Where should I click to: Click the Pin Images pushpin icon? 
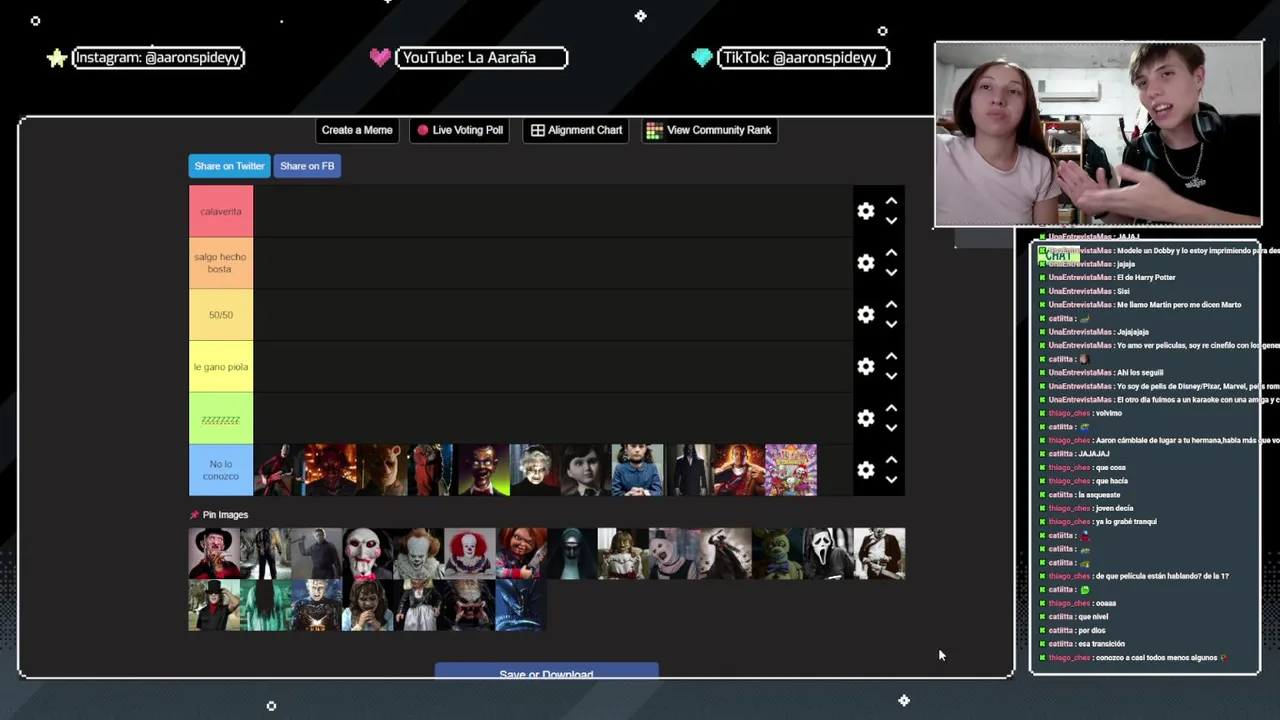pyautogui.click(x=194, y=515)
